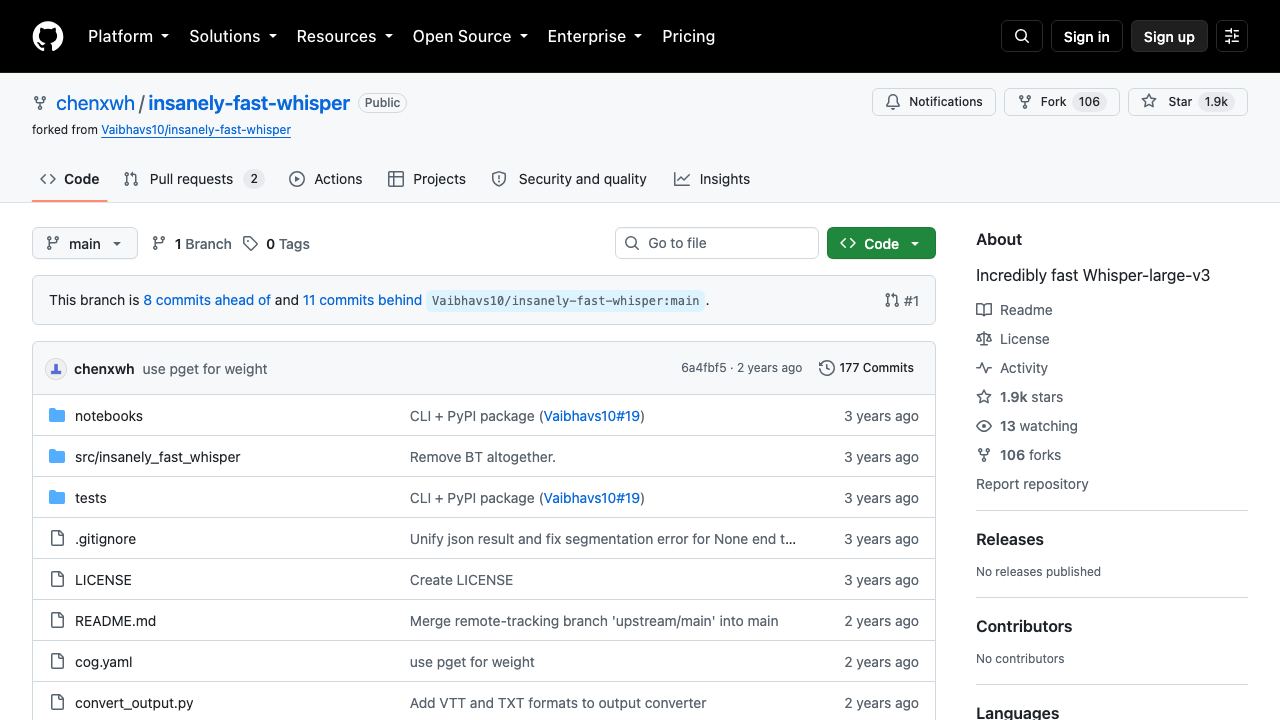1280x720 pixels.
Task: Click the Sign up button
Action: [1169, 36]
